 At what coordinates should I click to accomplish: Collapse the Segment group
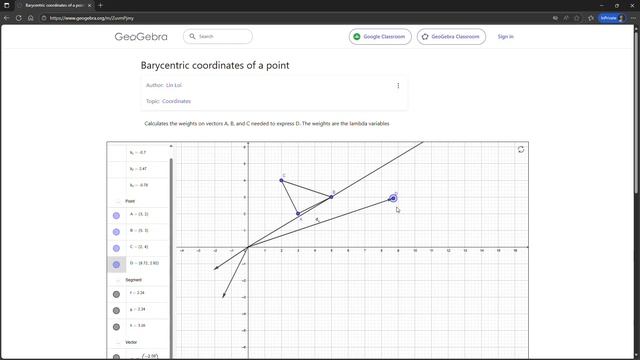(x=118, y=280)
